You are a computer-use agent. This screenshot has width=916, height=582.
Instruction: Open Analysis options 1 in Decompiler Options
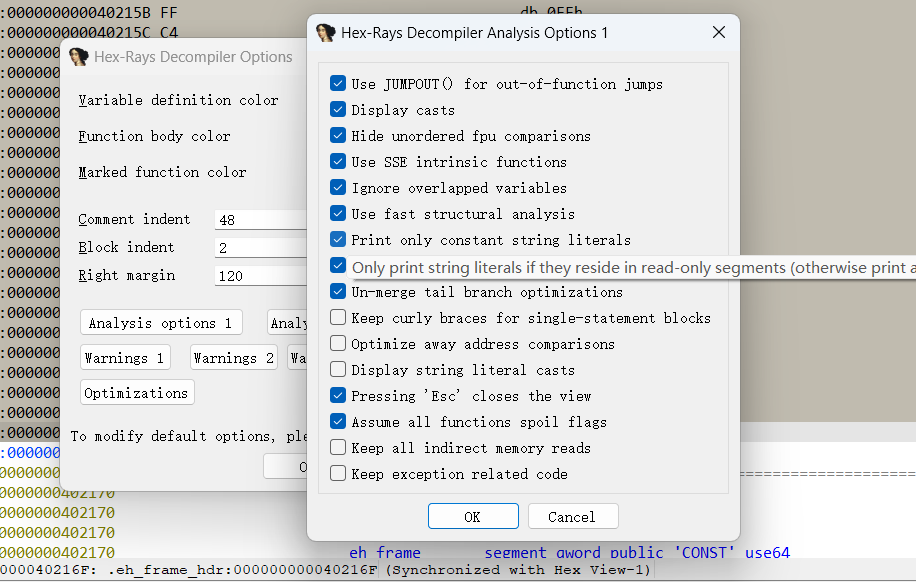click(x=161, y=323)
